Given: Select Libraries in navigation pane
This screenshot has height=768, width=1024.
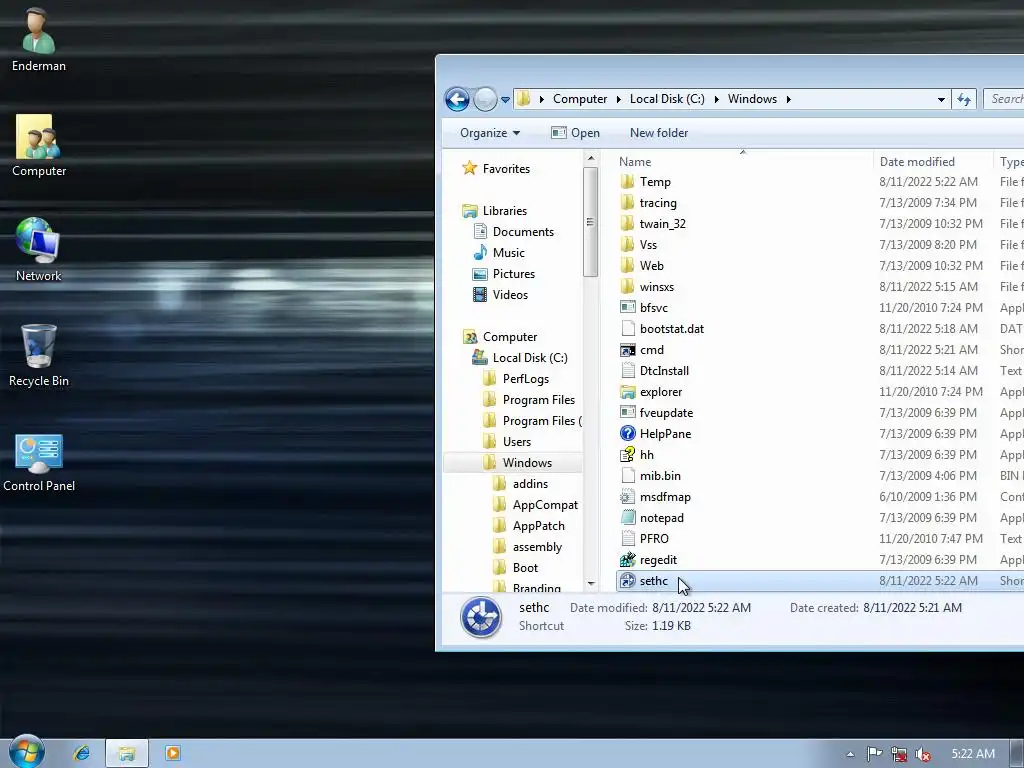Looking at the screenshot, I should 495,210.
